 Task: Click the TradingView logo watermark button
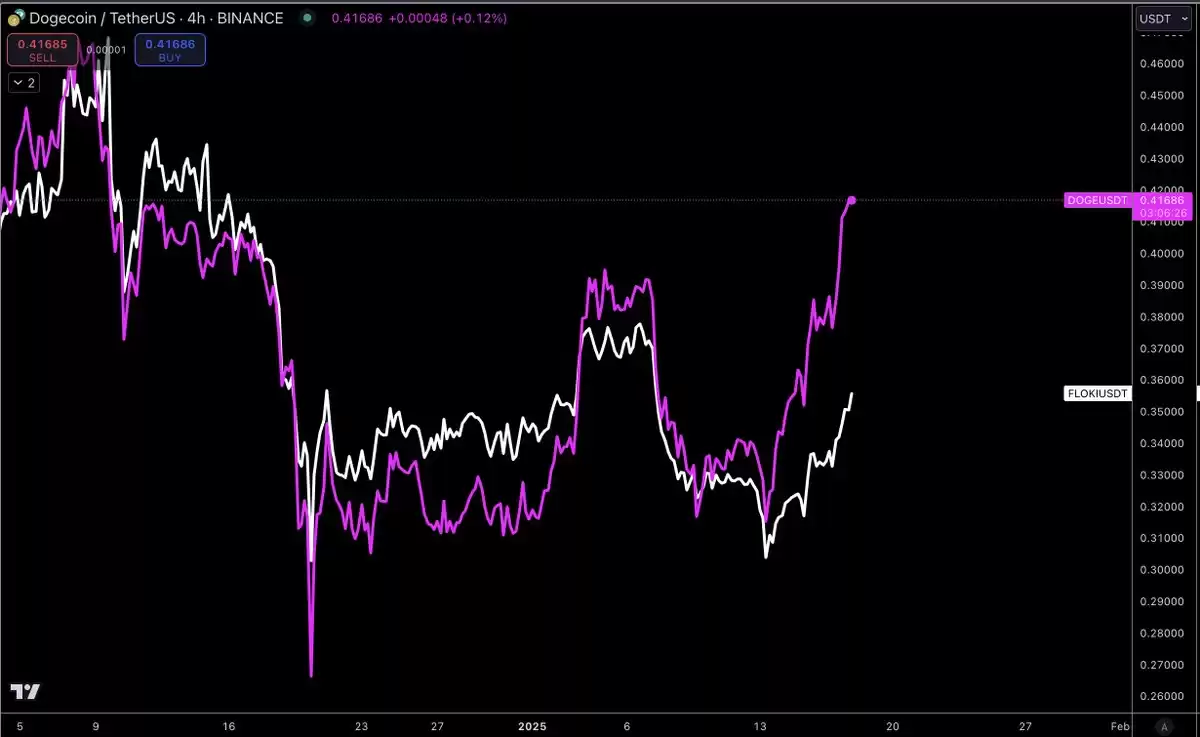click(25, 692)
